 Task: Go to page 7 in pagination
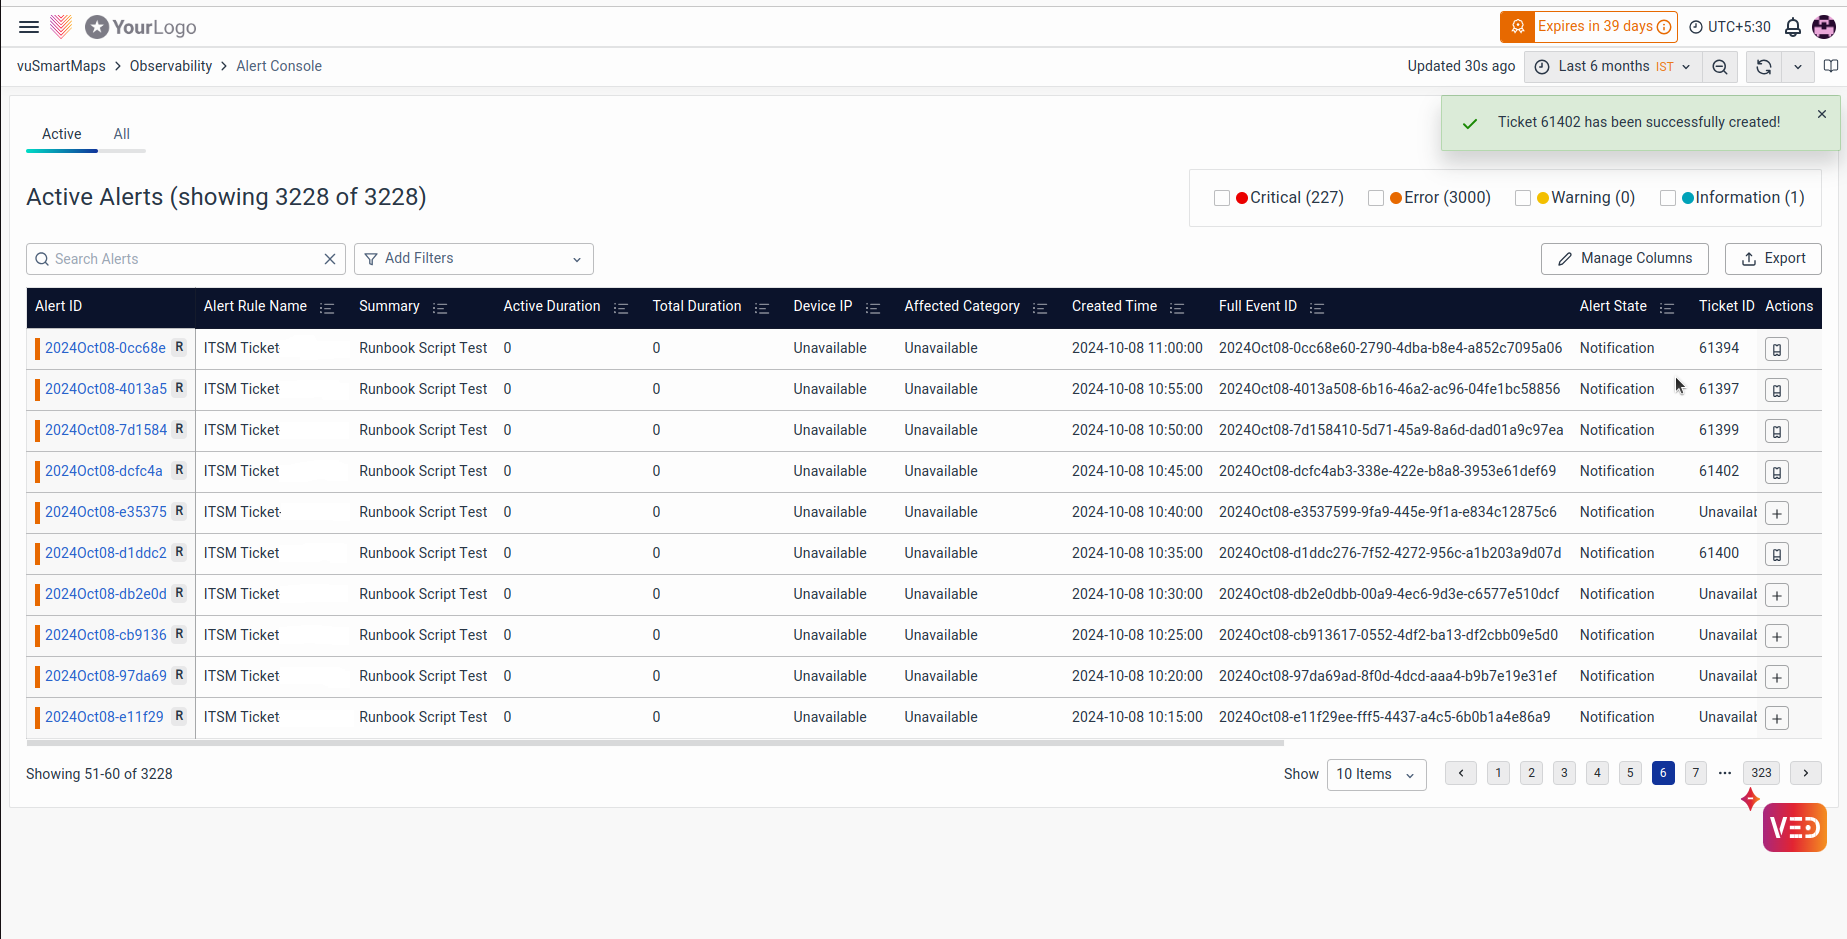(1695, 773)
